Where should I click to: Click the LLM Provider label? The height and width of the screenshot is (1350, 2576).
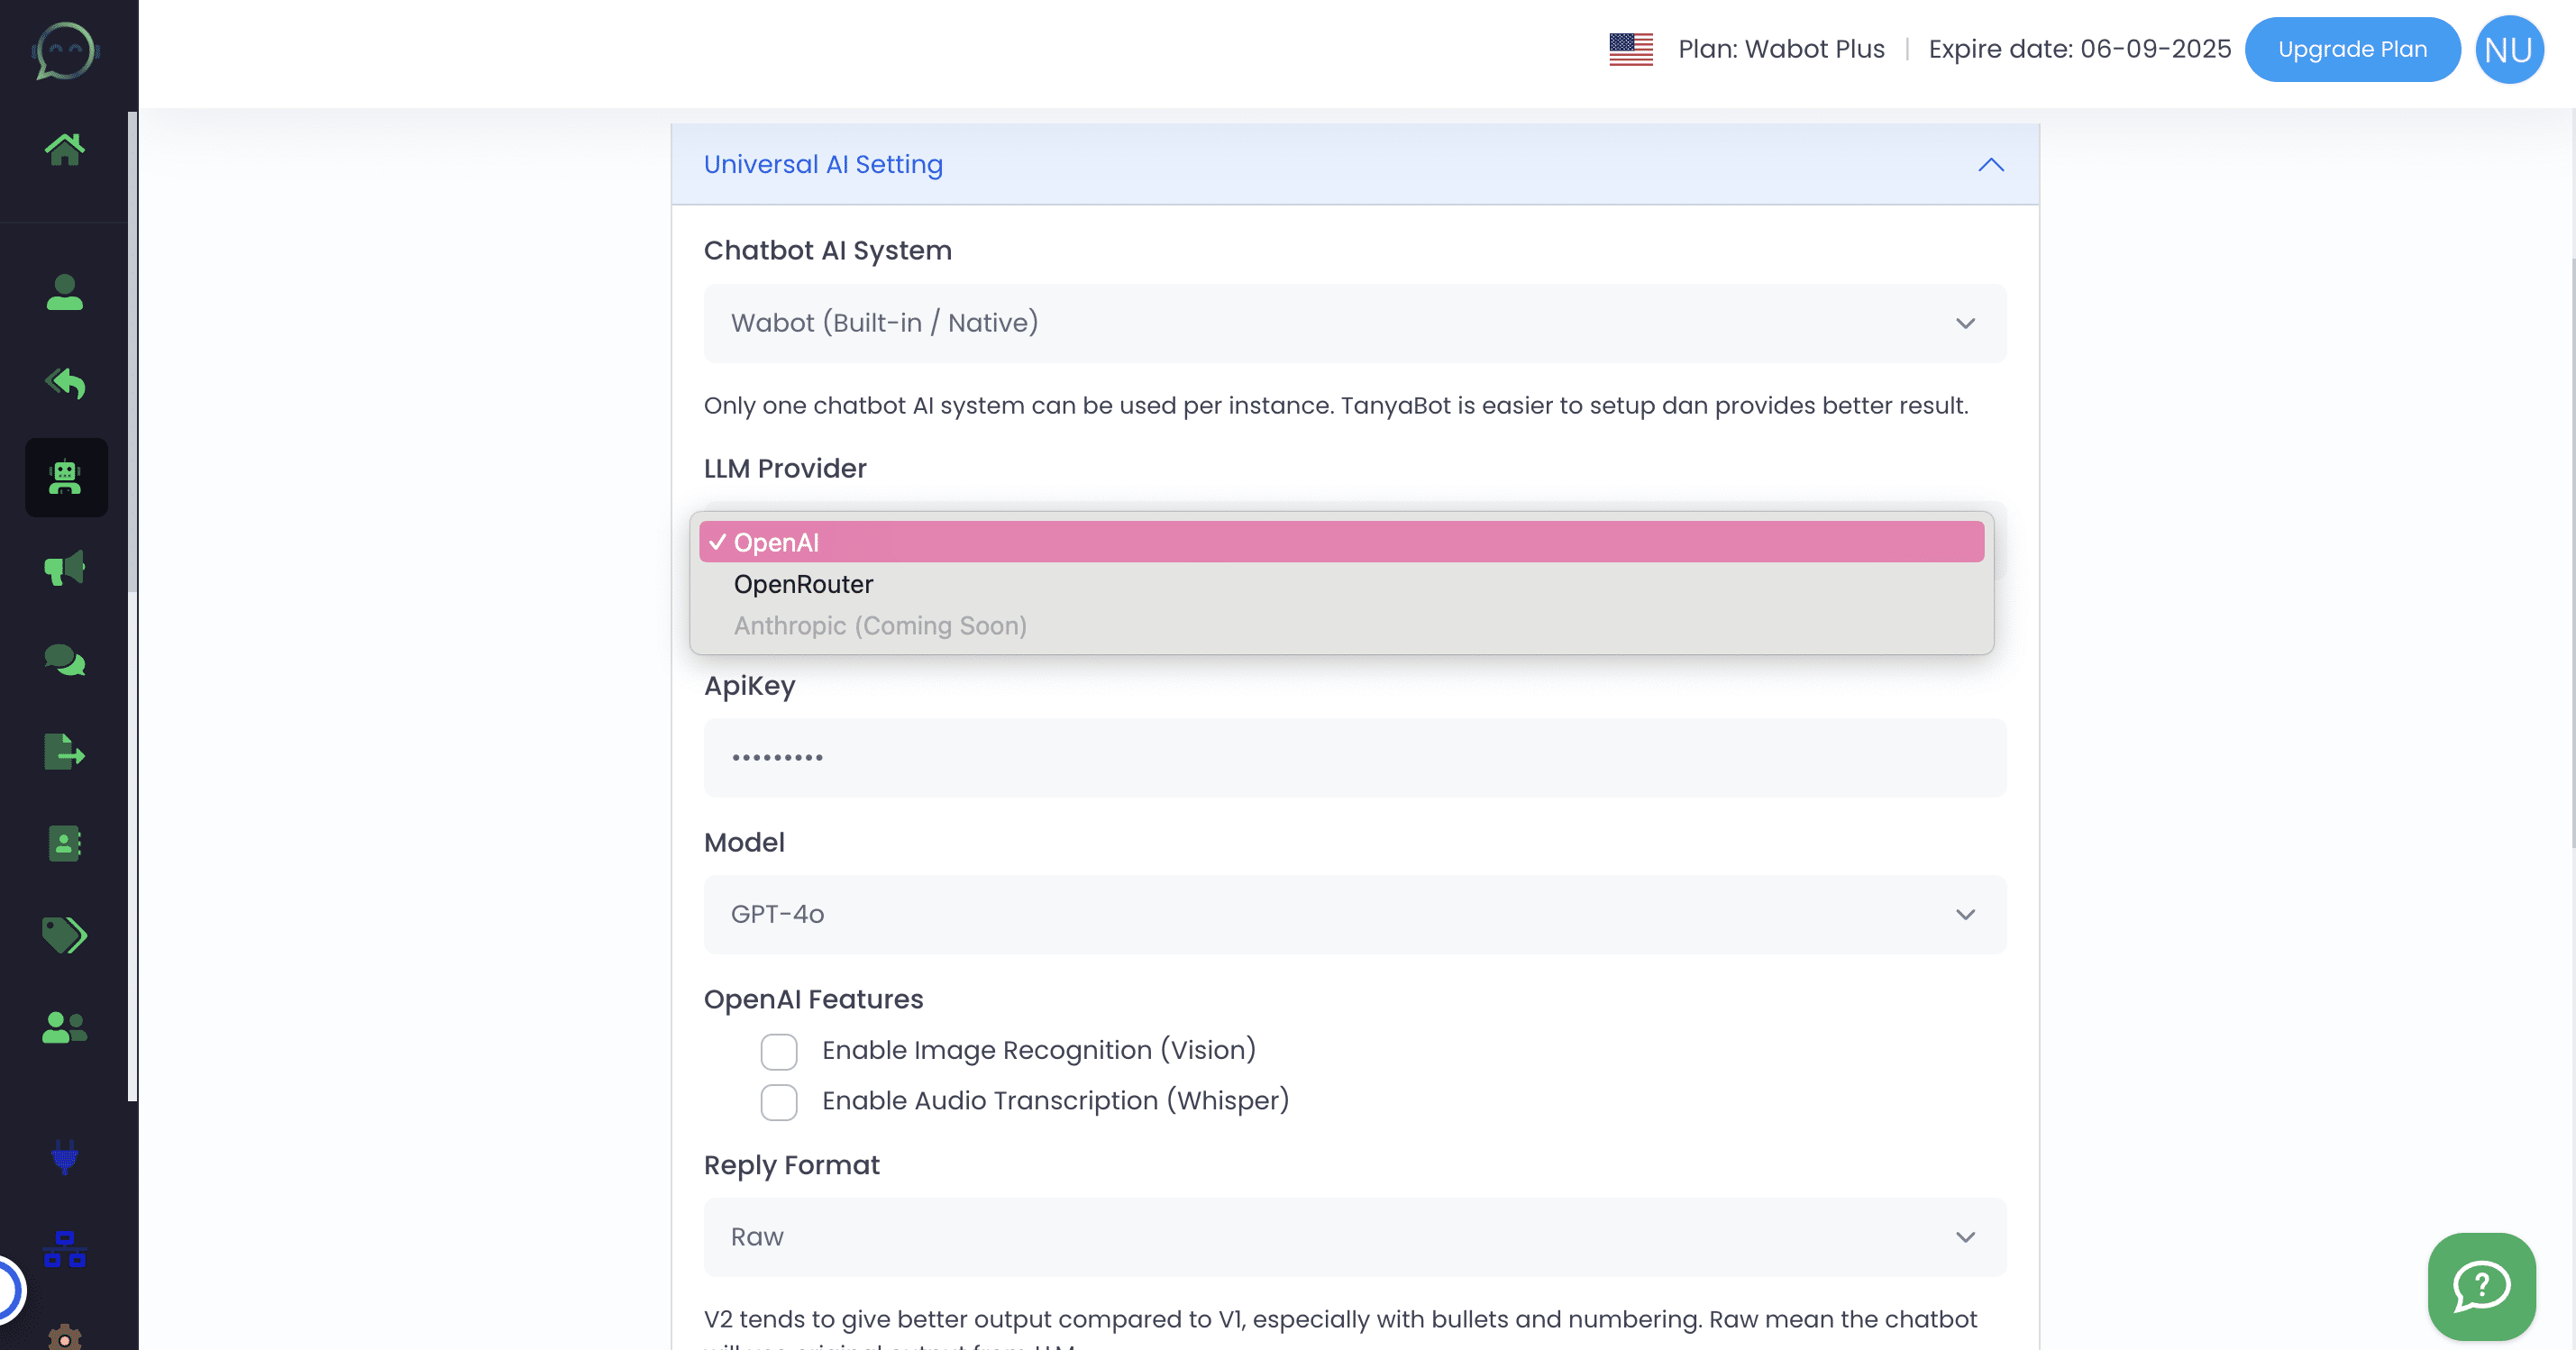click(x=785, y=468)
